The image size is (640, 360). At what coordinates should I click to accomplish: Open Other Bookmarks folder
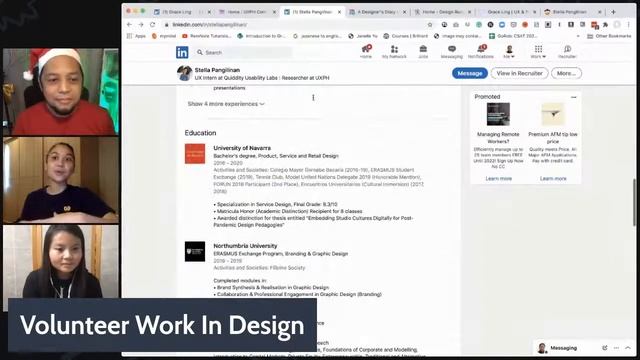tap(609, 36)
